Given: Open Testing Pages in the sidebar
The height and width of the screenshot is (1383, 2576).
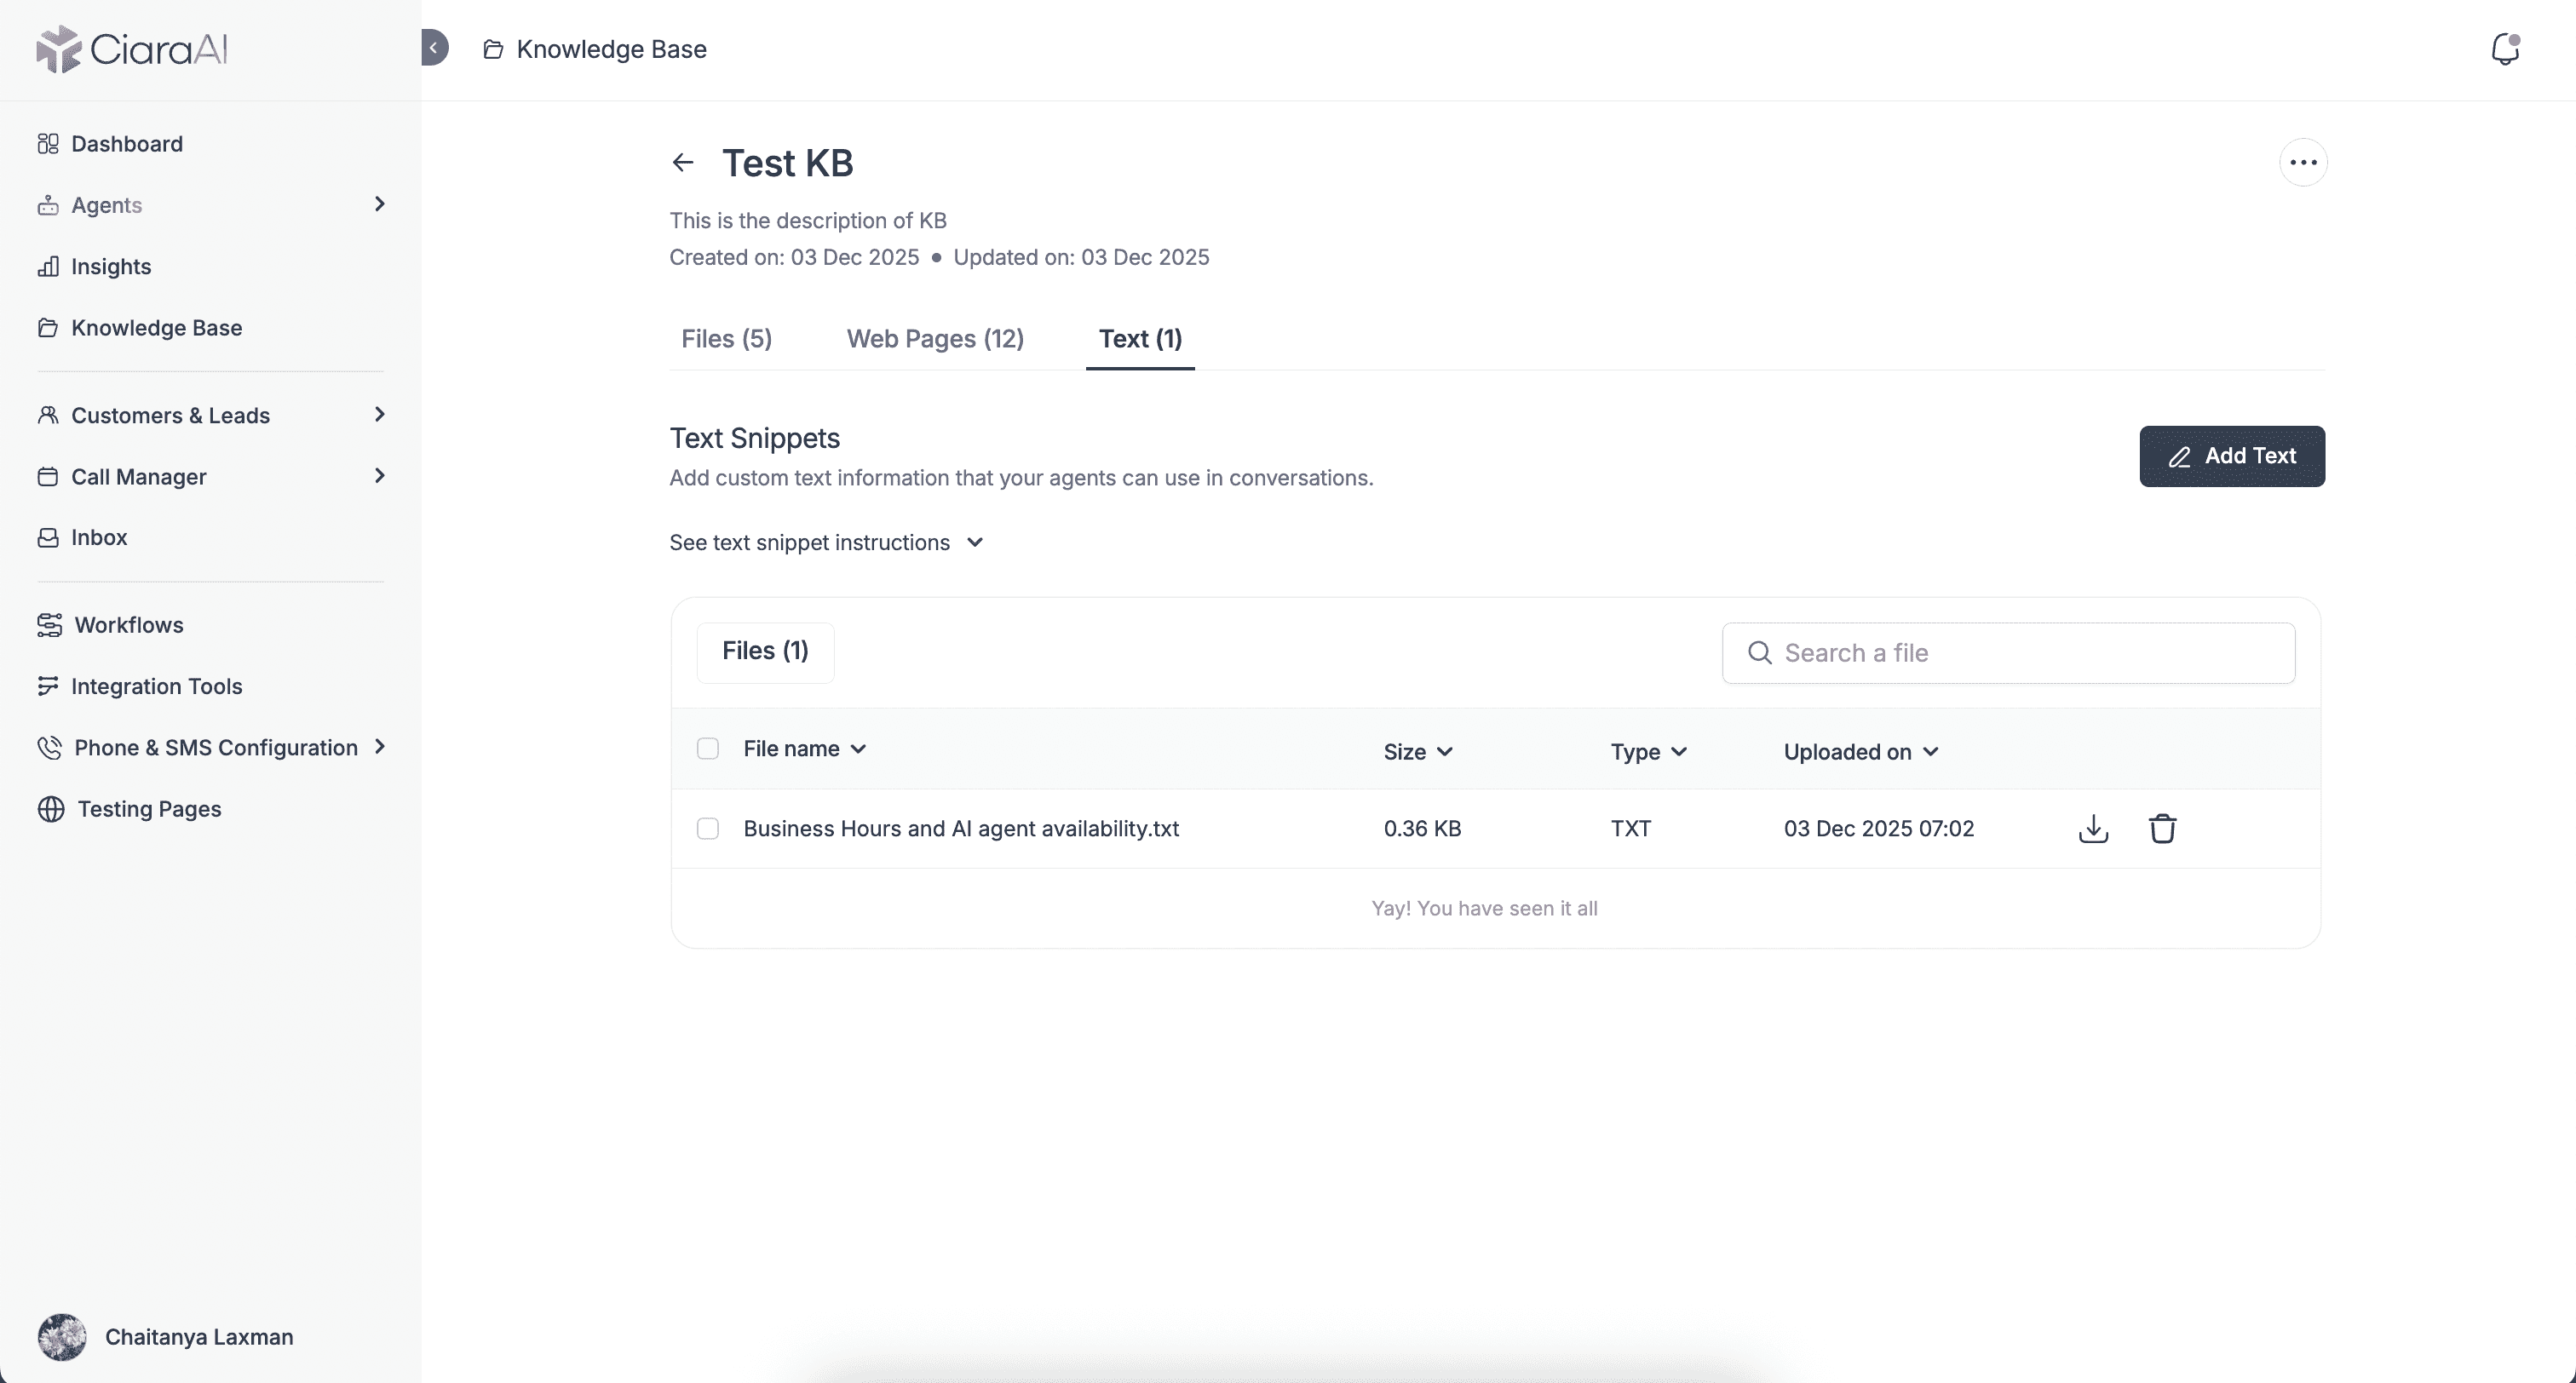Looking at the screenshot, I should 149,809.
